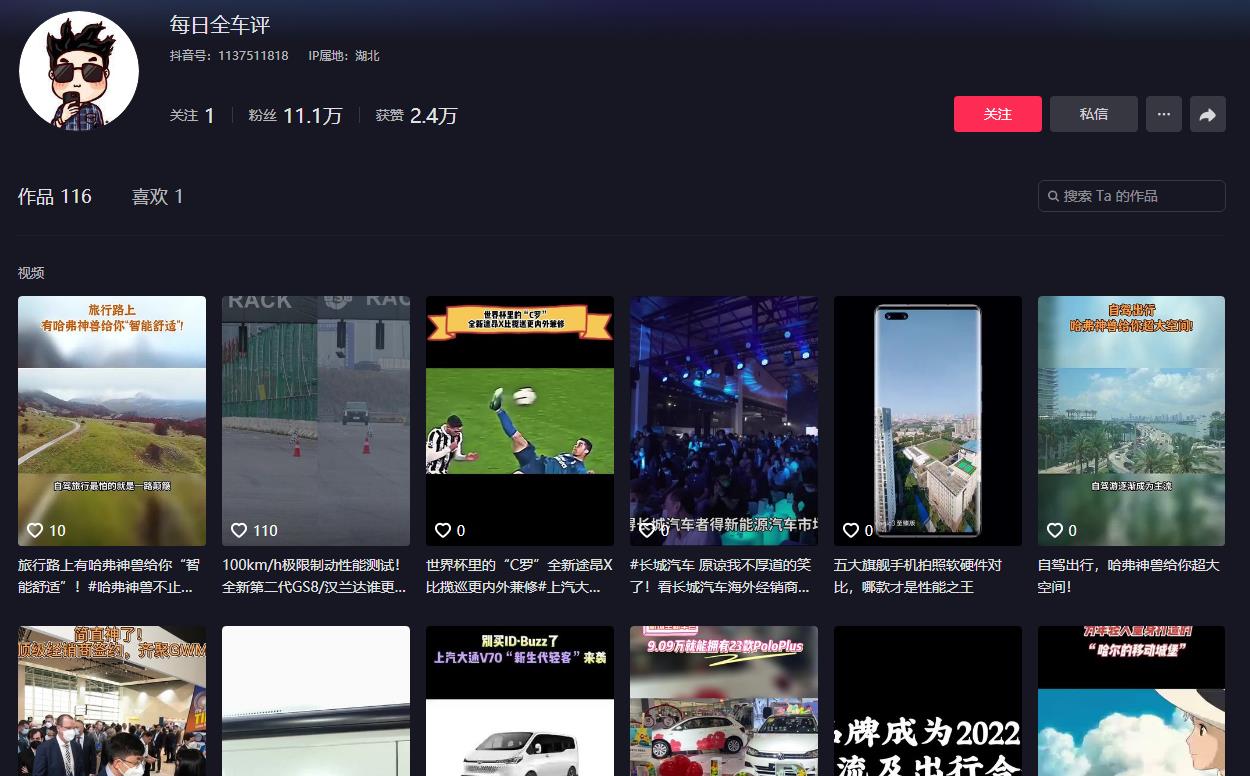The width and height of the screenshot is (1250, 776).
Task: Open the cartoon profile avatar
Action: pyautogui.click(x=79, y=70)
